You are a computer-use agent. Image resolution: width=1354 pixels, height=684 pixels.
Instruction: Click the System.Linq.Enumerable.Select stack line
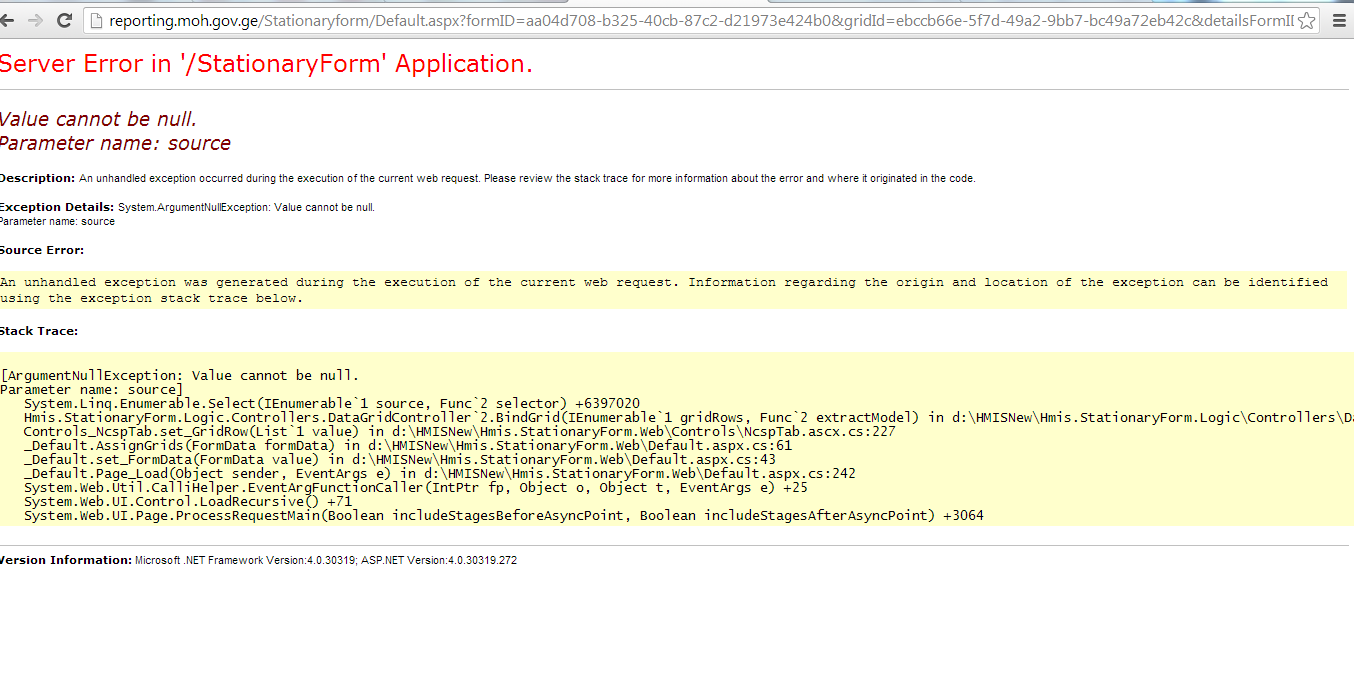click(331, 404)
